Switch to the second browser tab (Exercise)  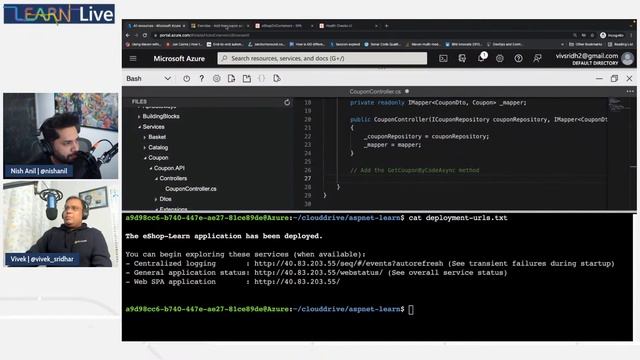tap(220, 26)
